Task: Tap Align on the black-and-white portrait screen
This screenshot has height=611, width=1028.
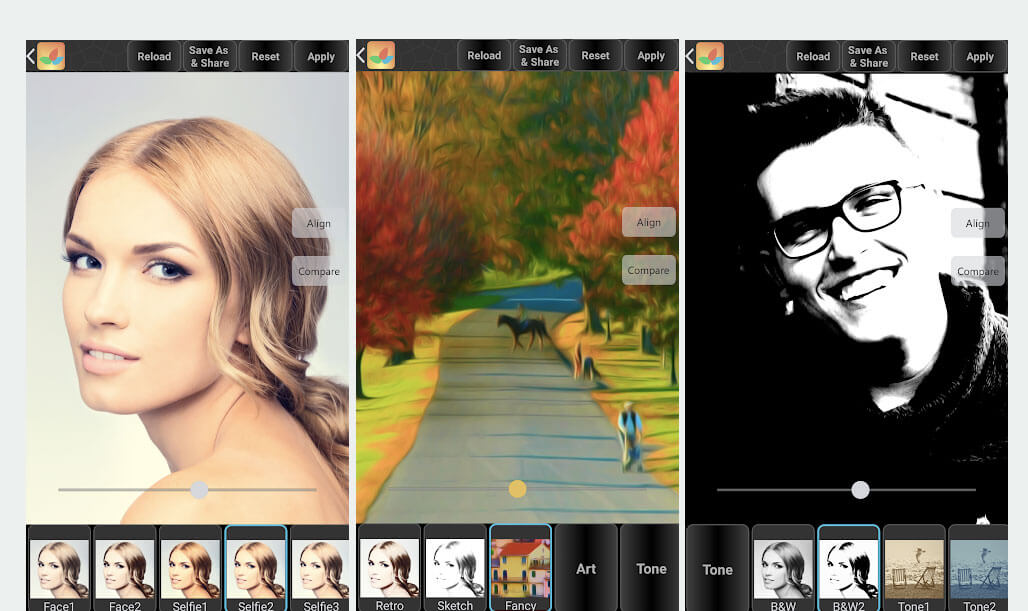Action: pyautogui.click(x=978, y=223)
